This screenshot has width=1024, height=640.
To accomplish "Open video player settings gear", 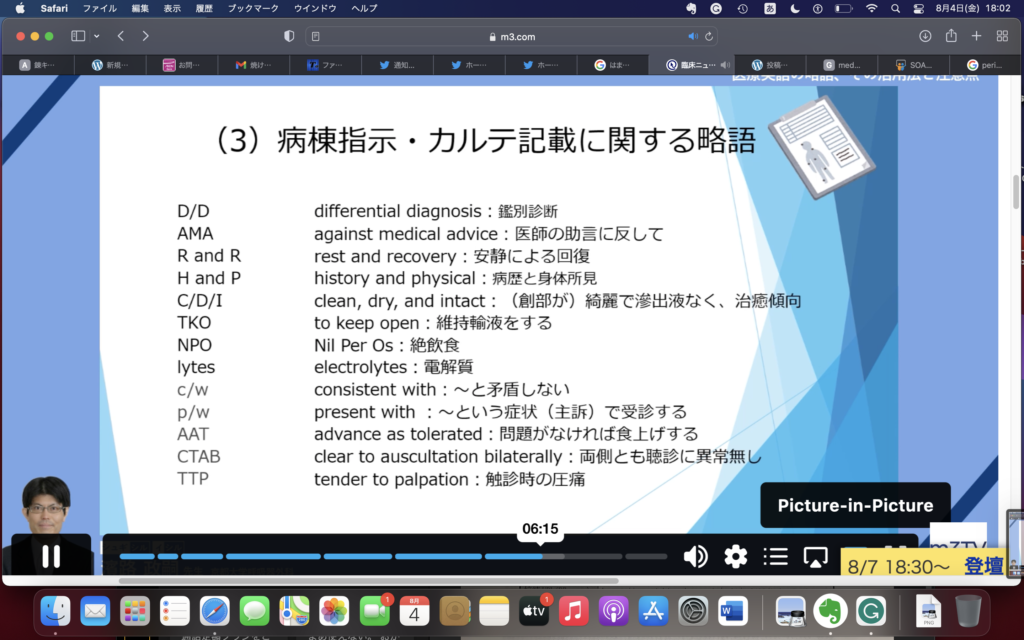I will coord(736,557).
